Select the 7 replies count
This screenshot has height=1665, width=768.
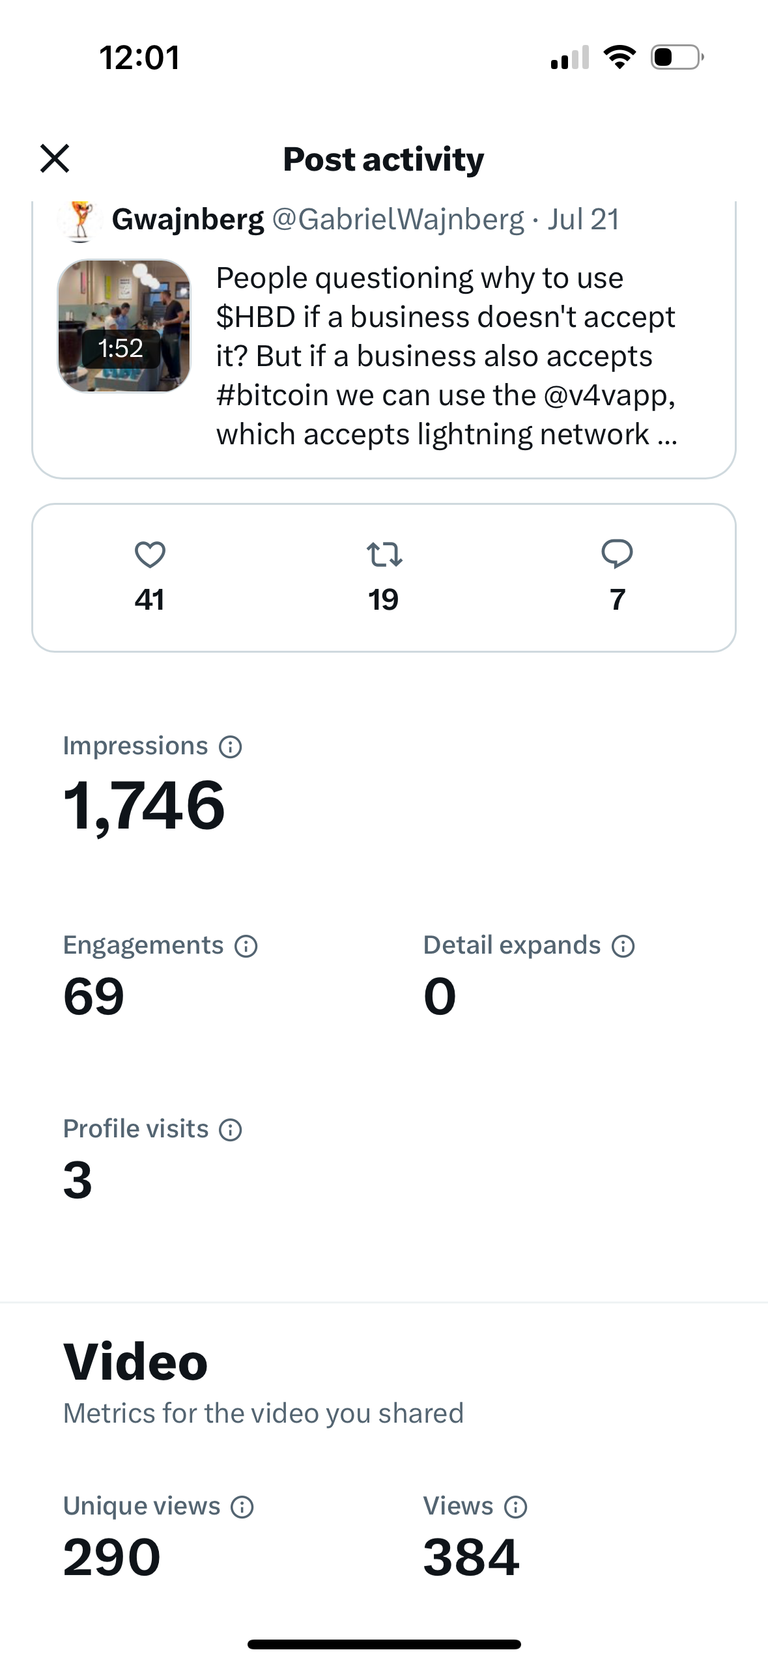(x=617, y=599)
